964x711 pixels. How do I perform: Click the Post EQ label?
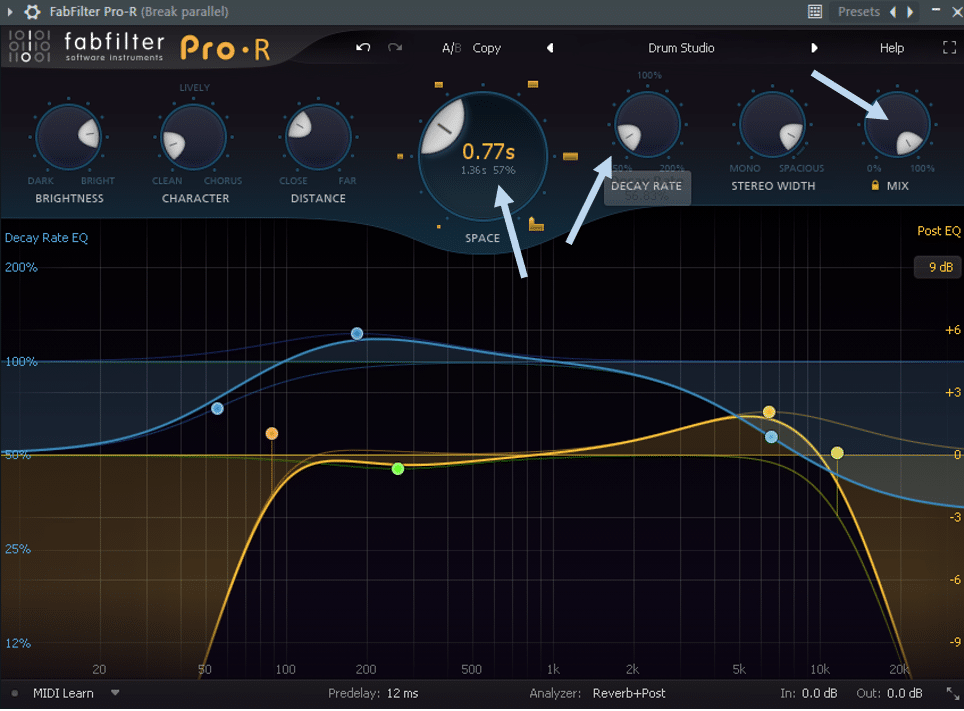point(938,231)
